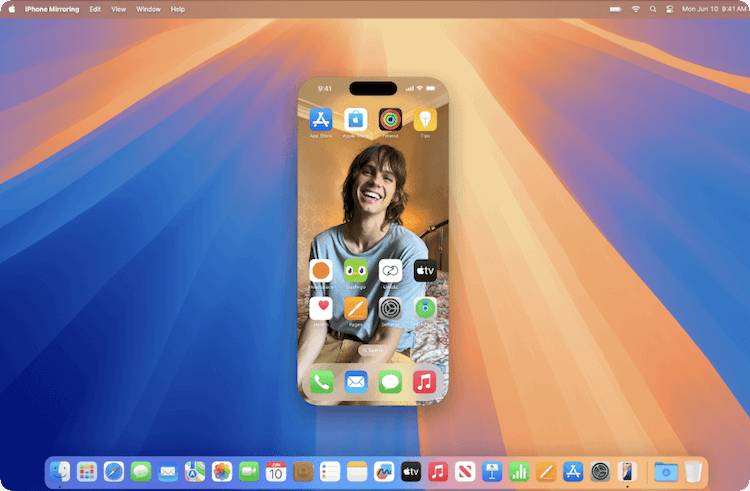Open Contacts from the Mac Dock
This screenshot has height=491, width=750.
tap(303, 472)
